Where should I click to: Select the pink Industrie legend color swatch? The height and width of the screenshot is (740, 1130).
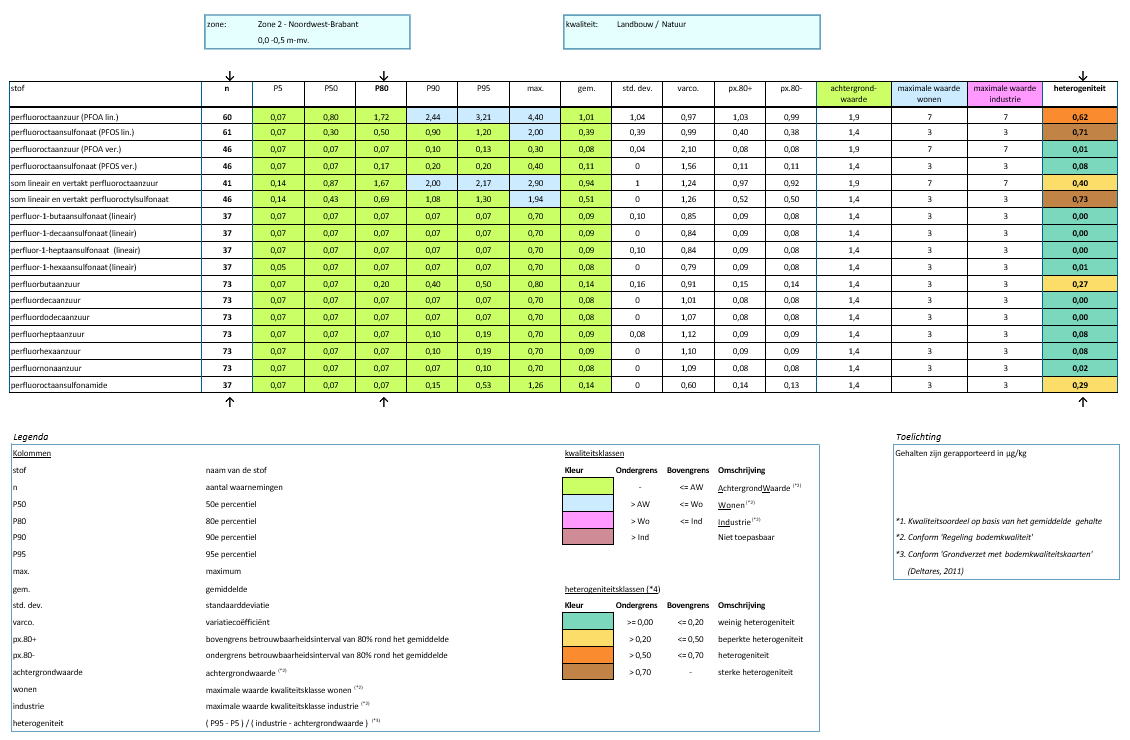point(588,520)
